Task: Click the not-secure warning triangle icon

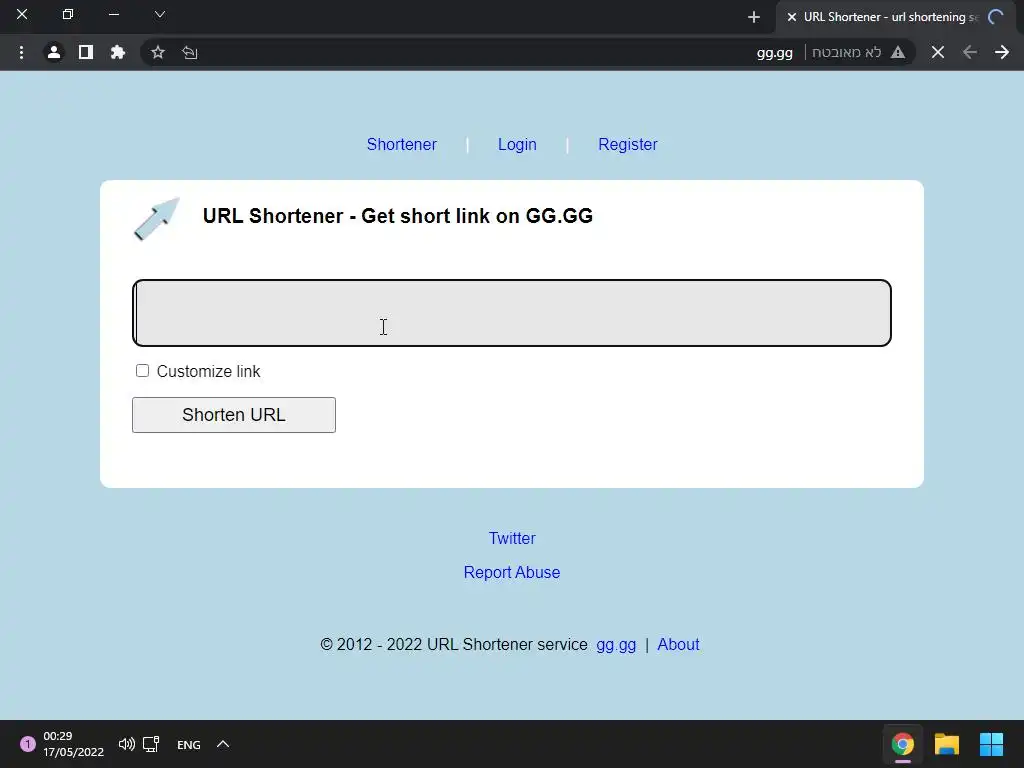Action: click(898, 52)
